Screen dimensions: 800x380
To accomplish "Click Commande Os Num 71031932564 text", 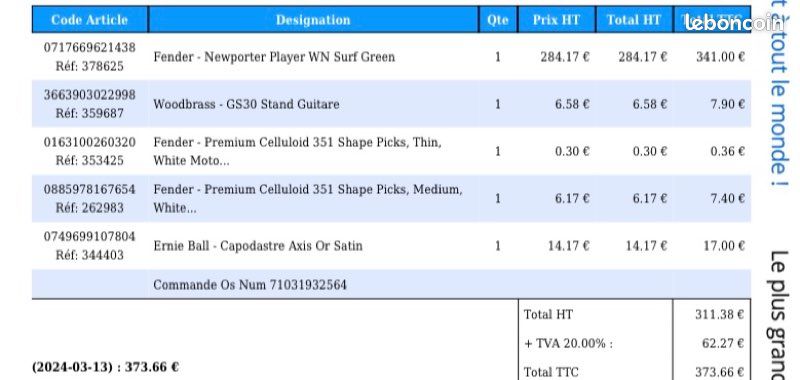I will tap(250, 285).
